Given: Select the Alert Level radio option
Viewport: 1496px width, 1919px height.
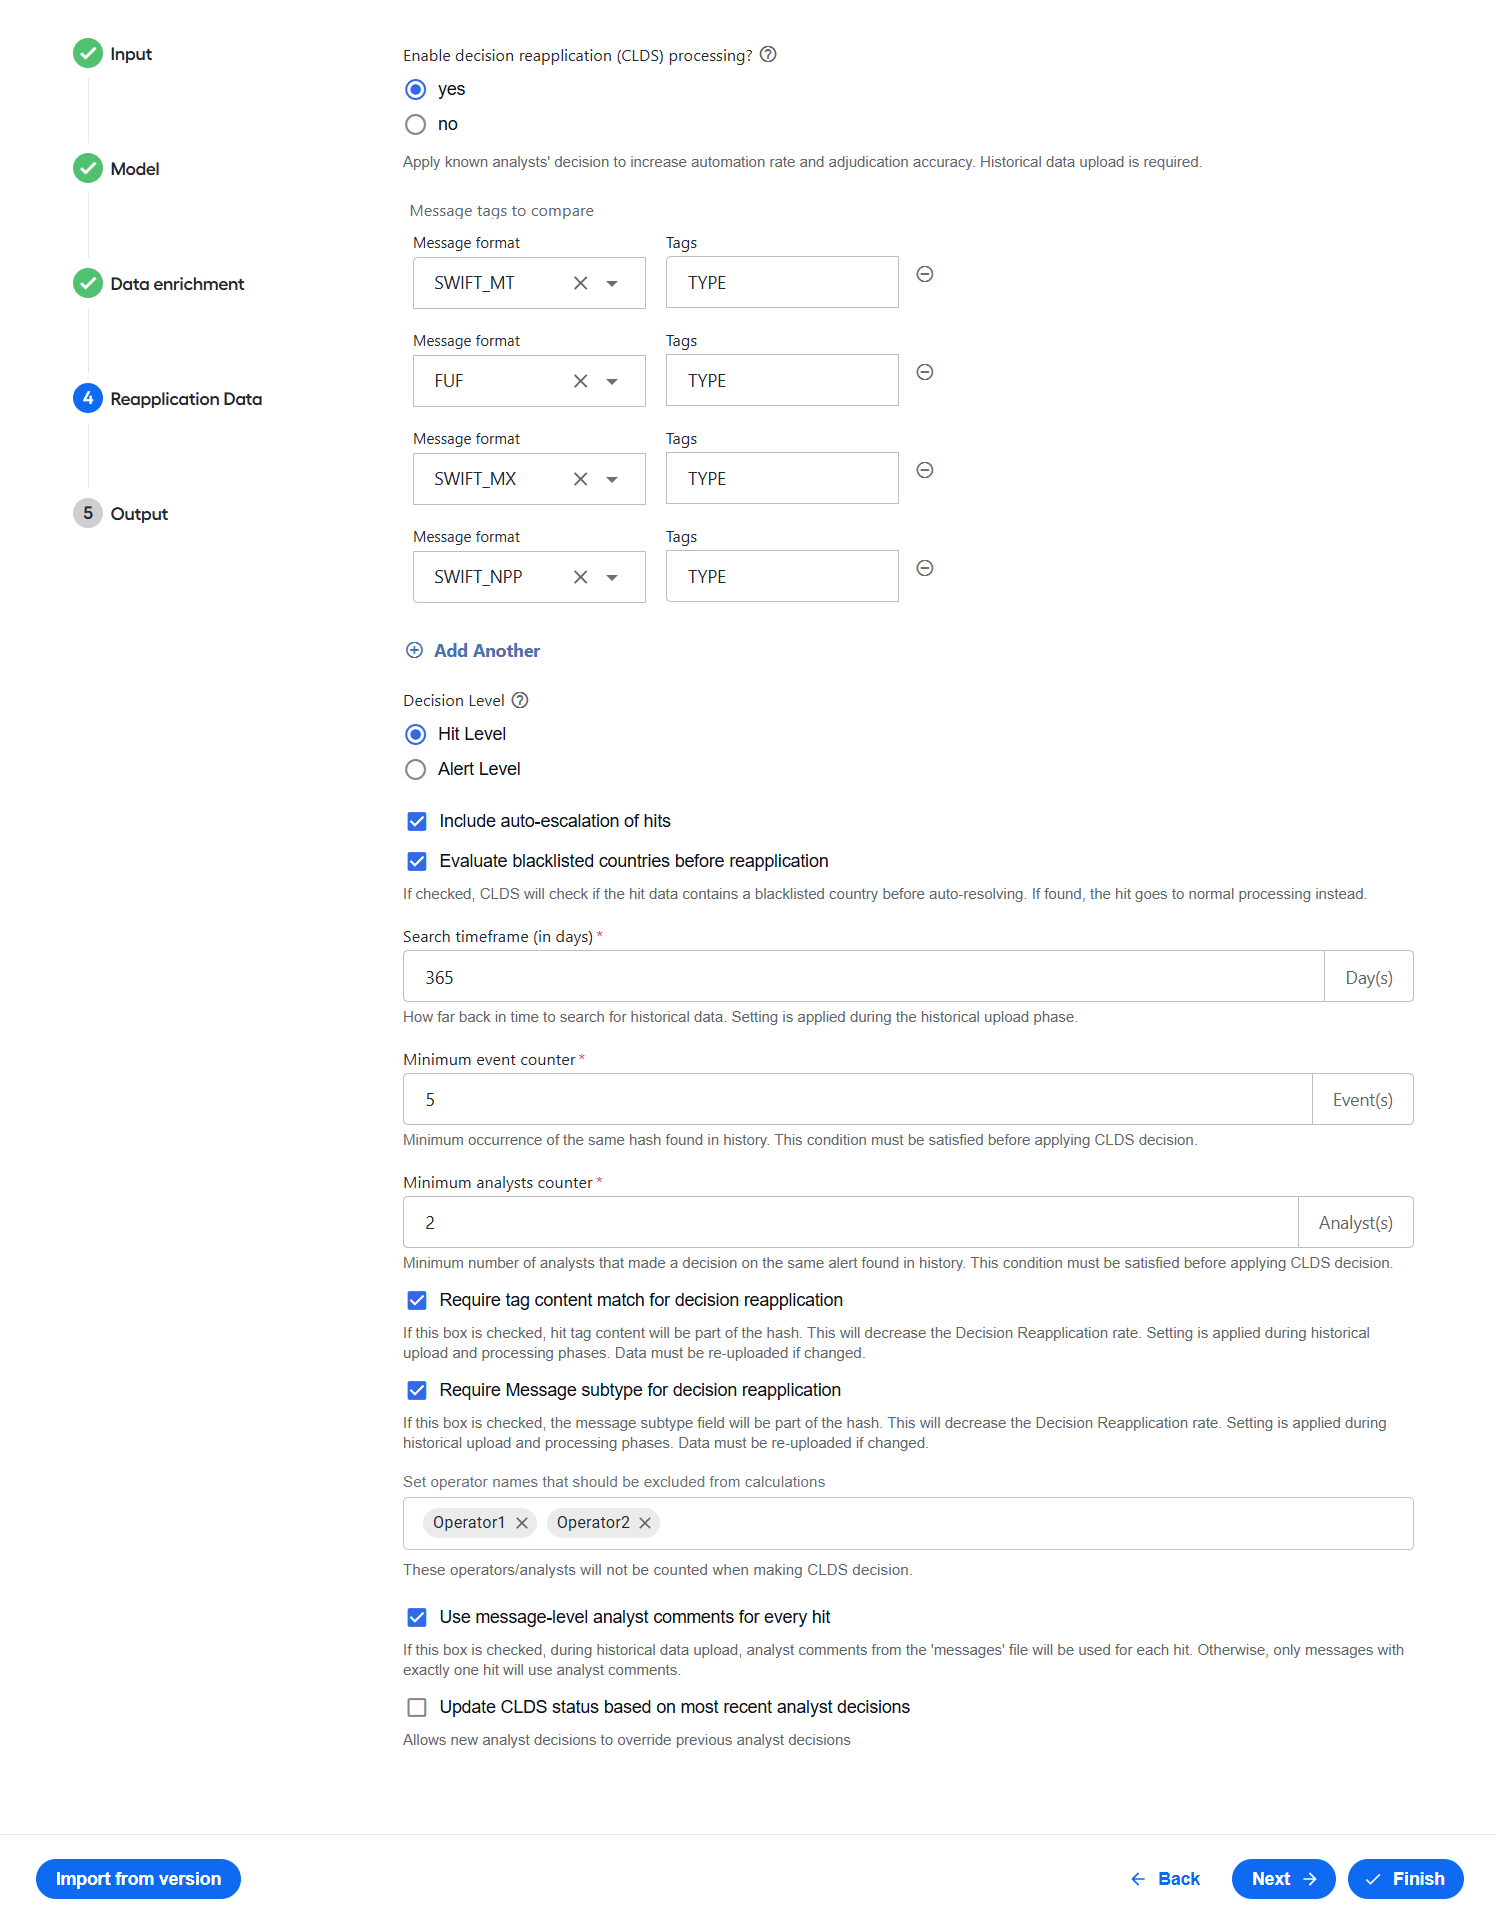Looking at the screenshot, I should 415,769.
